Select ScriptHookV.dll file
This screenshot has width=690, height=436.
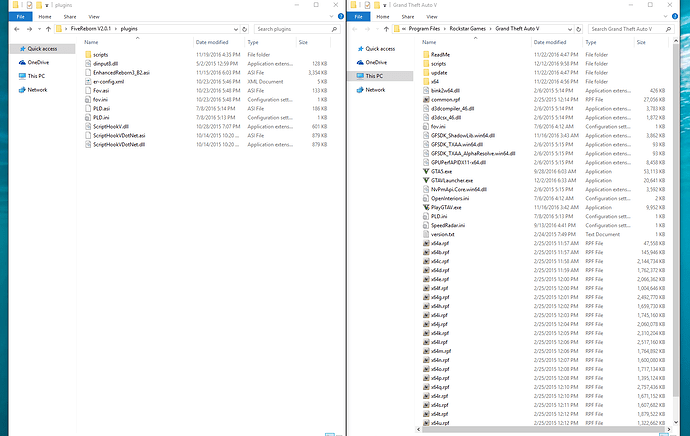pos(110,127)
